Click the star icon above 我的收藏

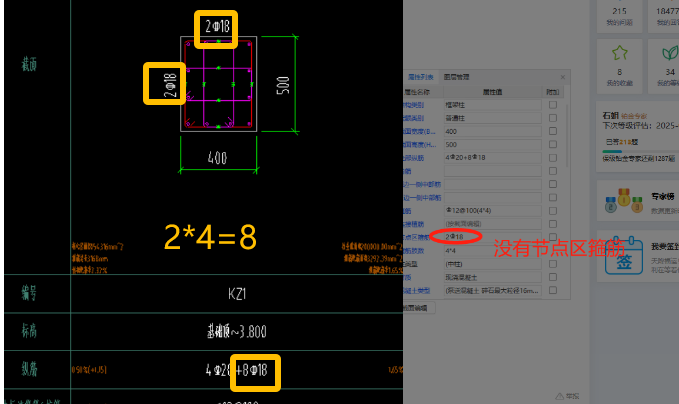click(620, 53)
